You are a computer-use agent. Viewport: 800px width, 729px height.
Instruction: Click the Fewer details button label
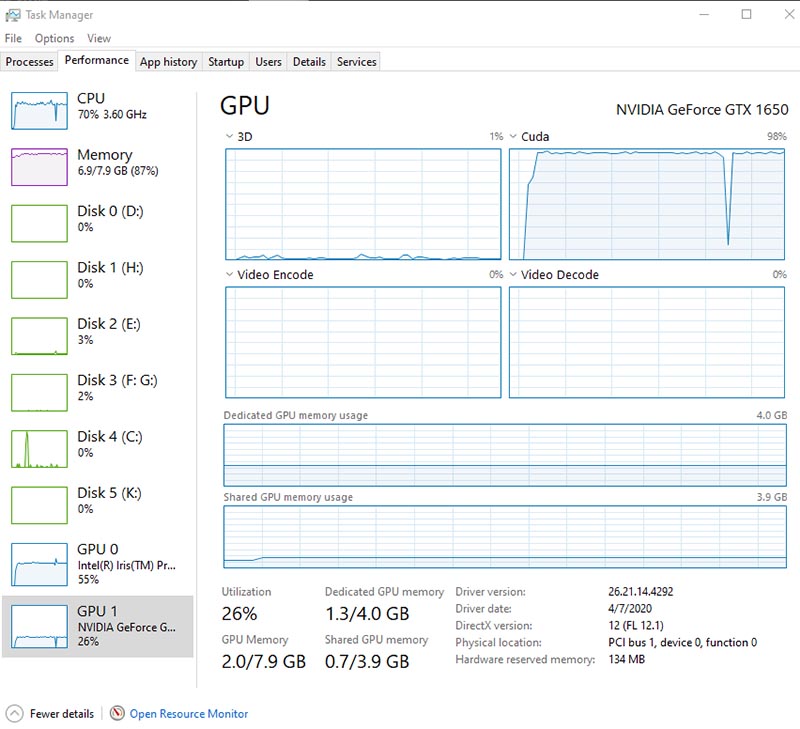(62, 714)
